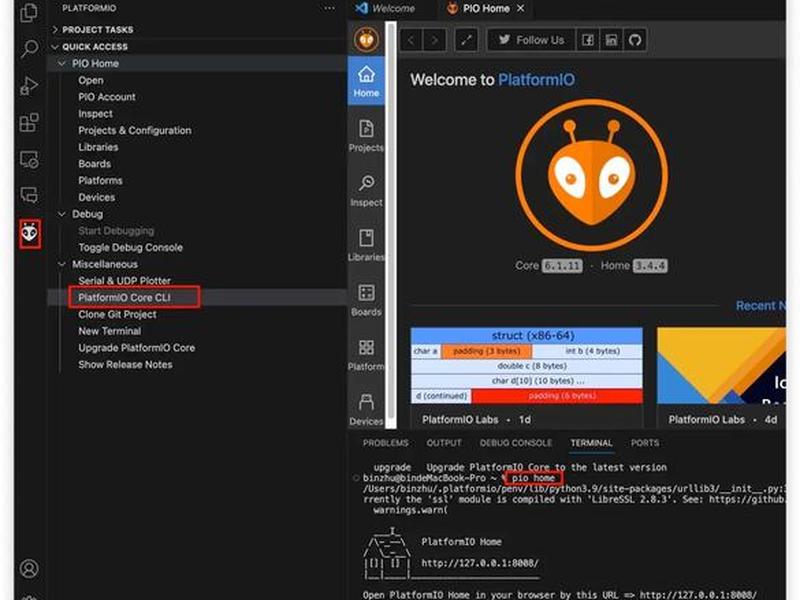The width and height of the screenshot is (800, 600).
Task: Click the forward navigation arrow in PIO Home
Action: click(435, 40)
